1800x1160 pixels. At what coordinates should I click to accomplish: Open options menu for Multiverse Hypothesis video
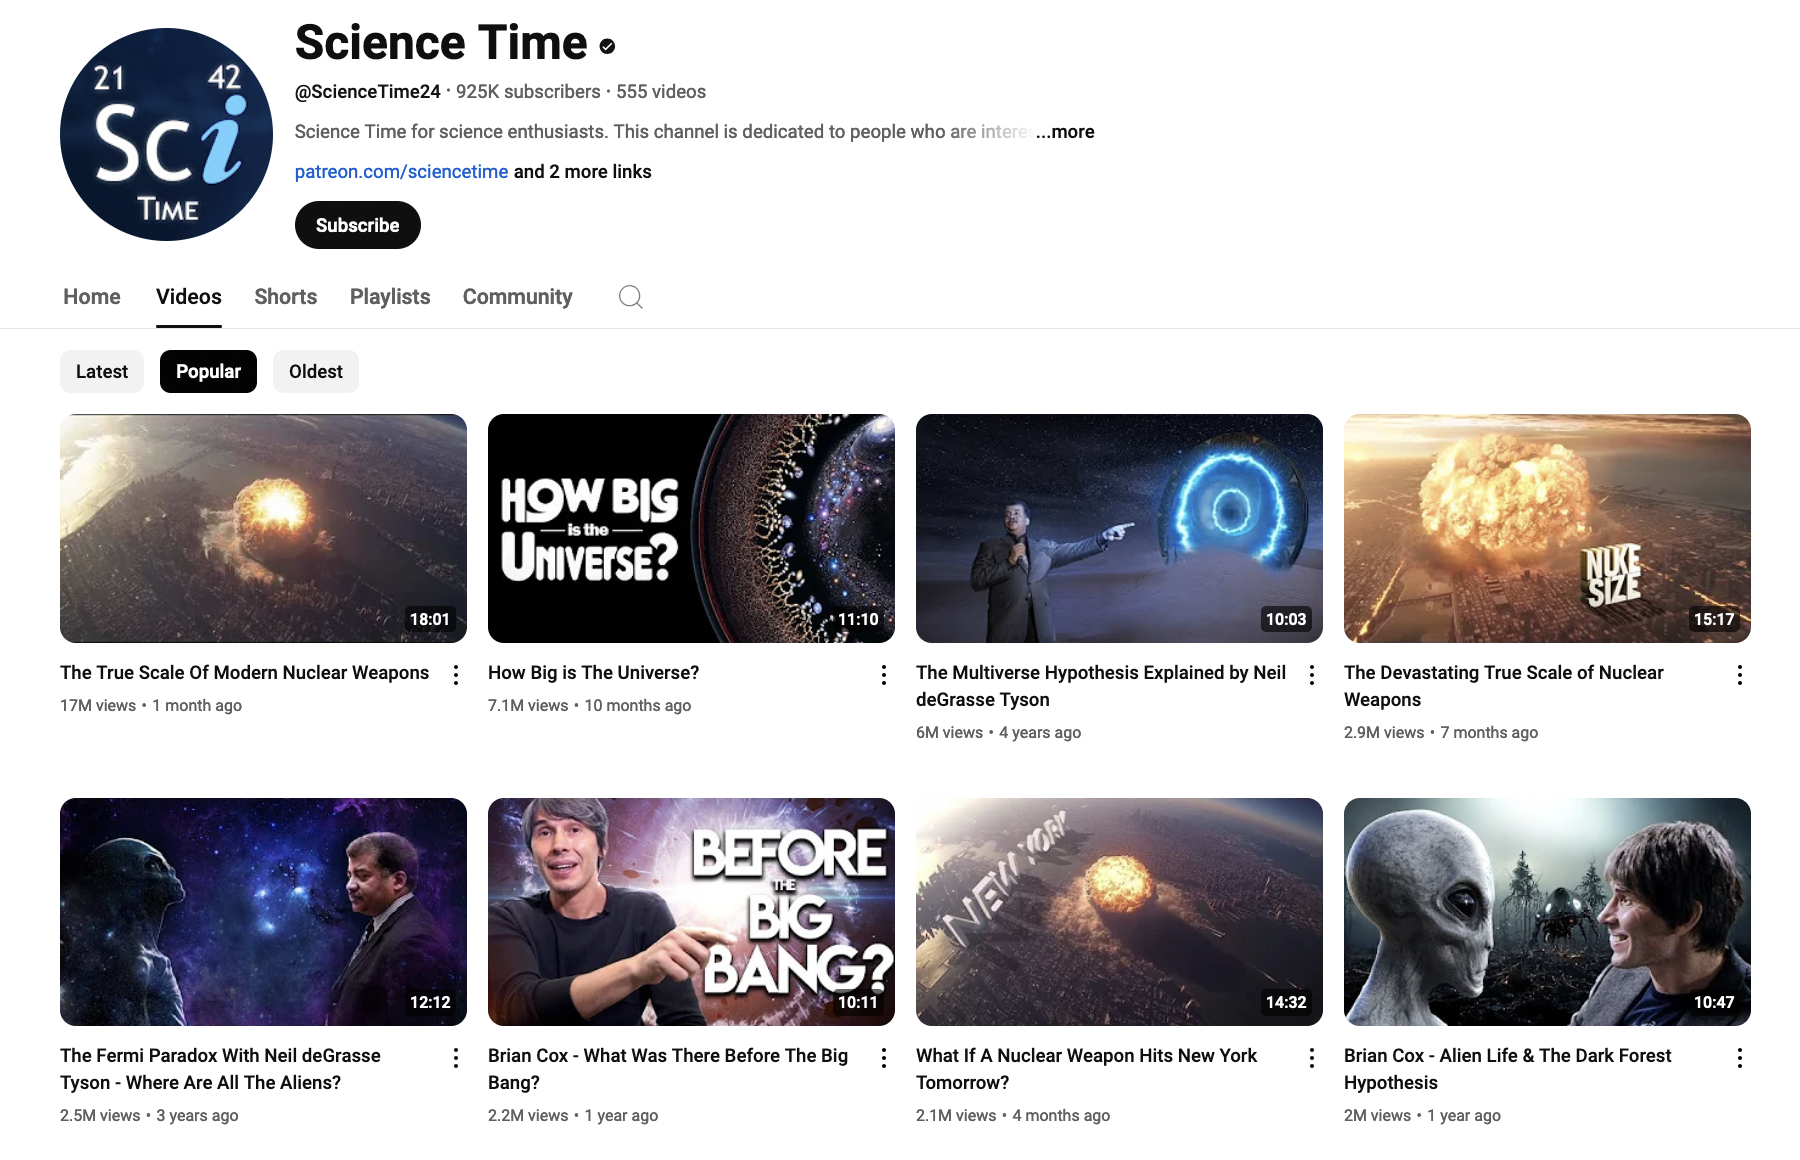pyautogui.click(x=1312, y=675)
